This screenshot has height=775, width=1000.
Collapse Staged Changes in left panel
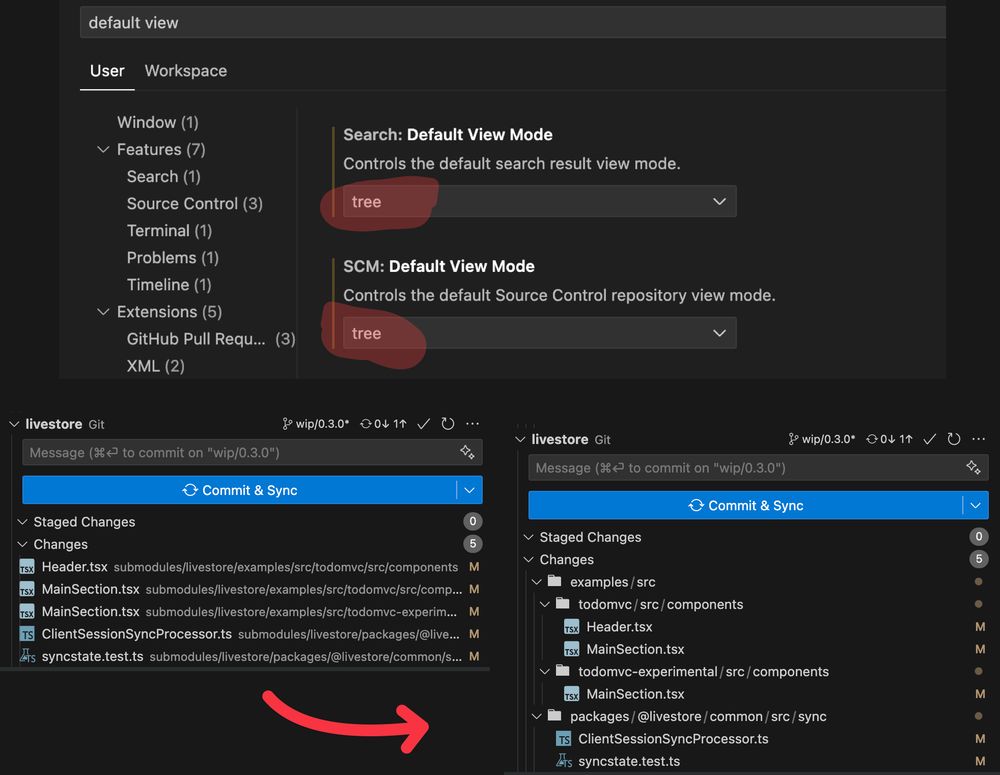click(22, 522)
